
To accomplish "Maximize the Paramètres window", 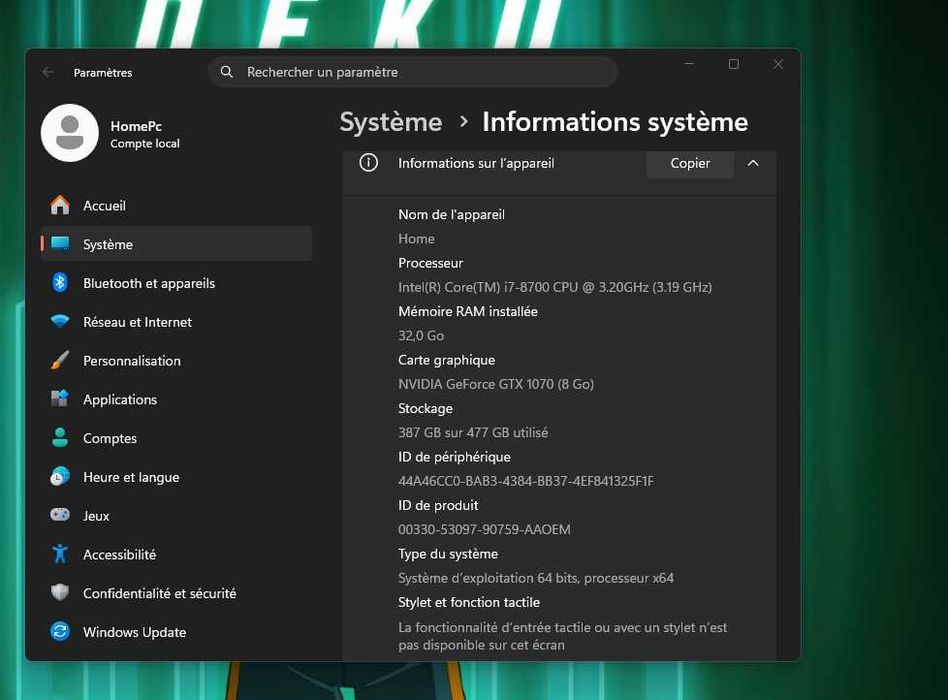I will click(x=733, y=64).
